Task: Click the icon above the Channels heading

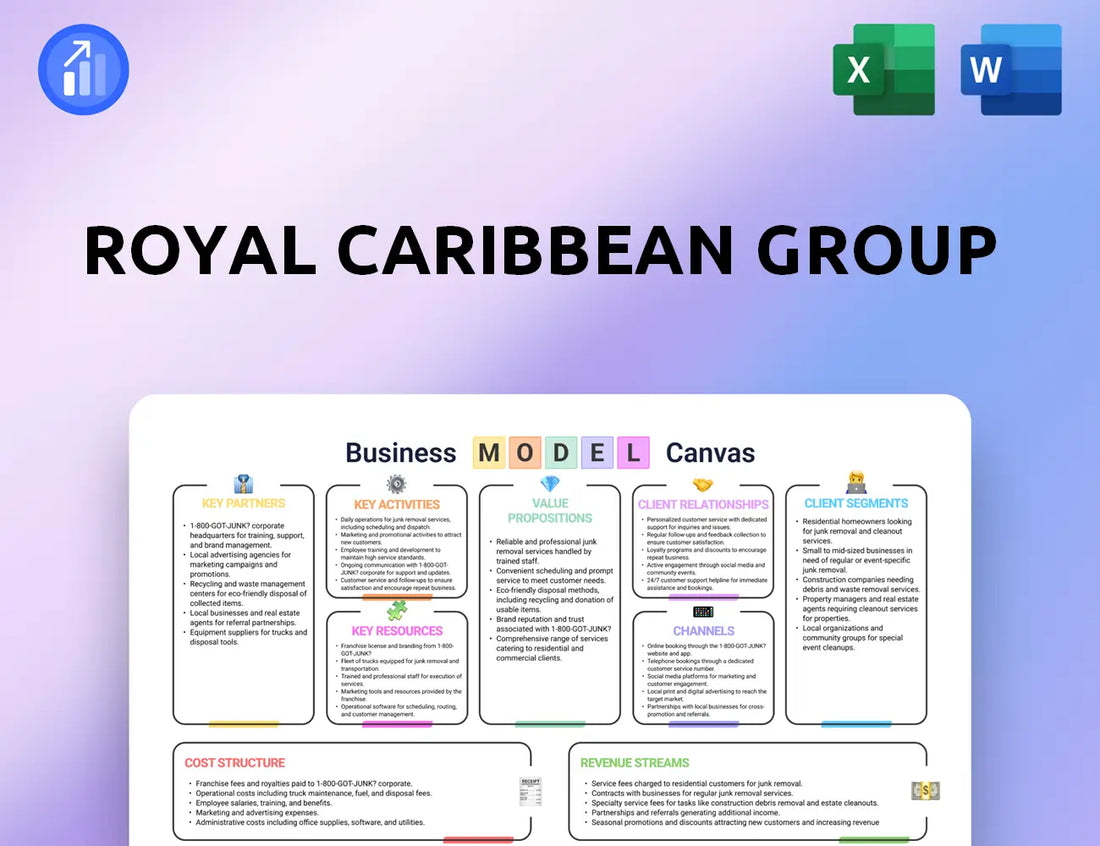Action: tap(703, 612)
